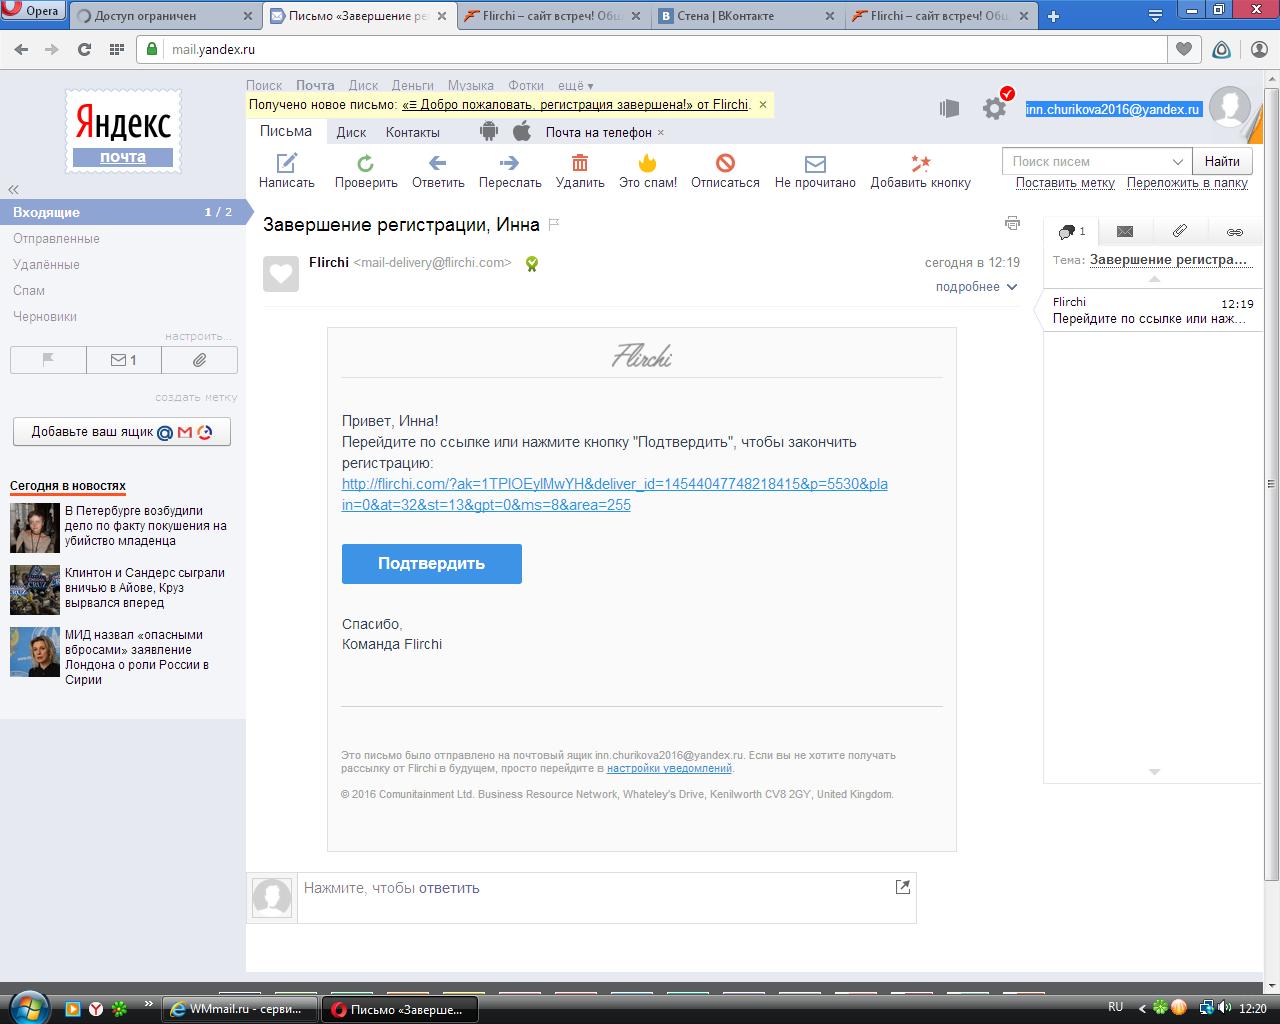Forward the message with Переслать

[x=510, y=171]
